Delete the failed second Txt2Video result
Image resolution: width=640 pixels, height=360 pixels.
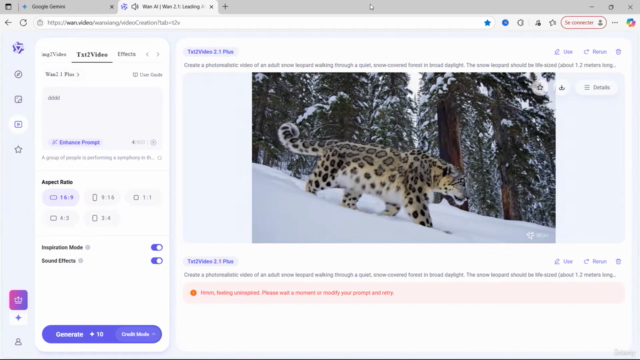click(x=618, y=261)
